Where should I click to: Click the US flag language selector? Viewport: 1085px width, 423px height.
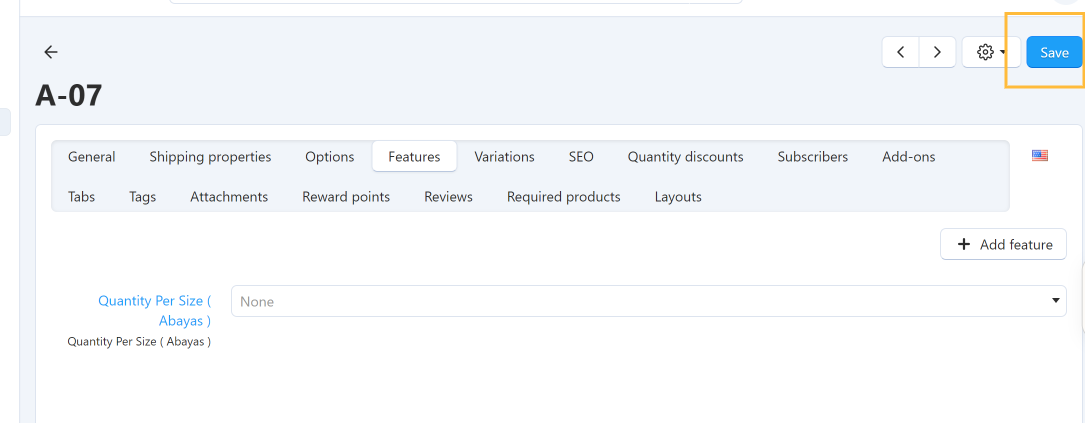click(1039, 156)
